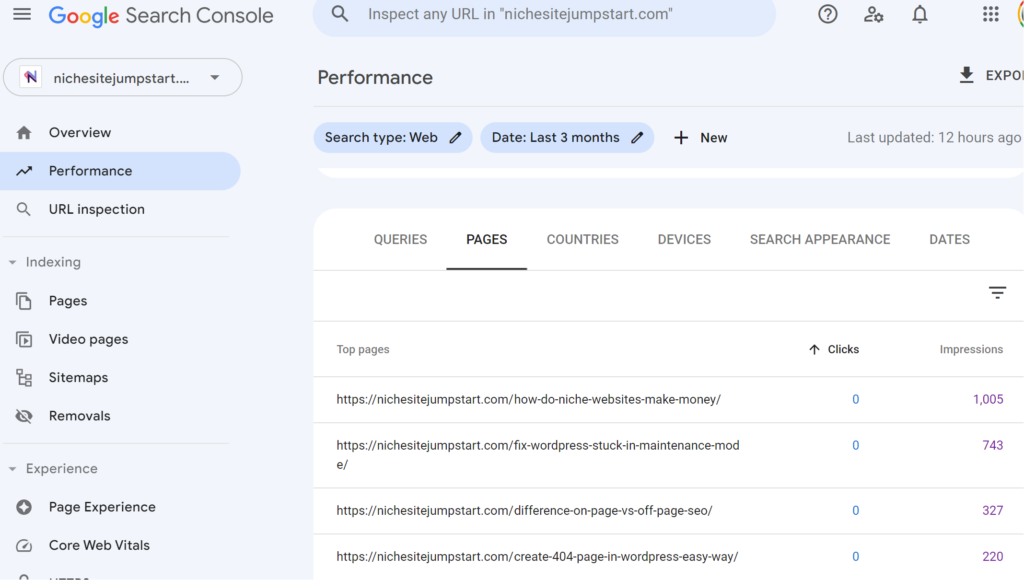Open the notifications bell
This screenshot has width=1024, height=580.
pyautogui.click(x=920, y=14)
